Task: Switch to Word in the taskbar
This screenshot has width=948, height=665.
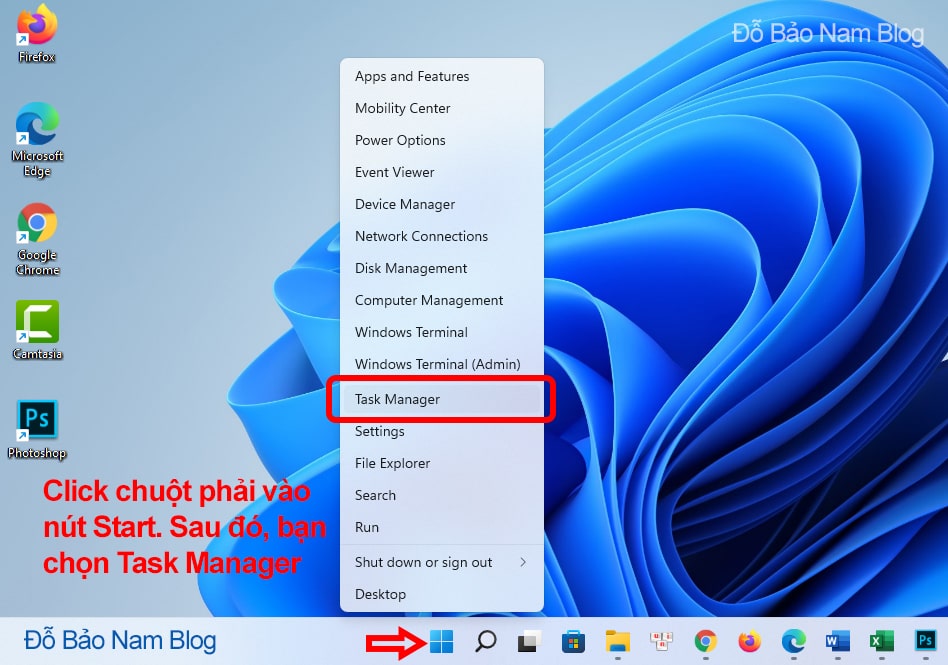Action: 838,641
